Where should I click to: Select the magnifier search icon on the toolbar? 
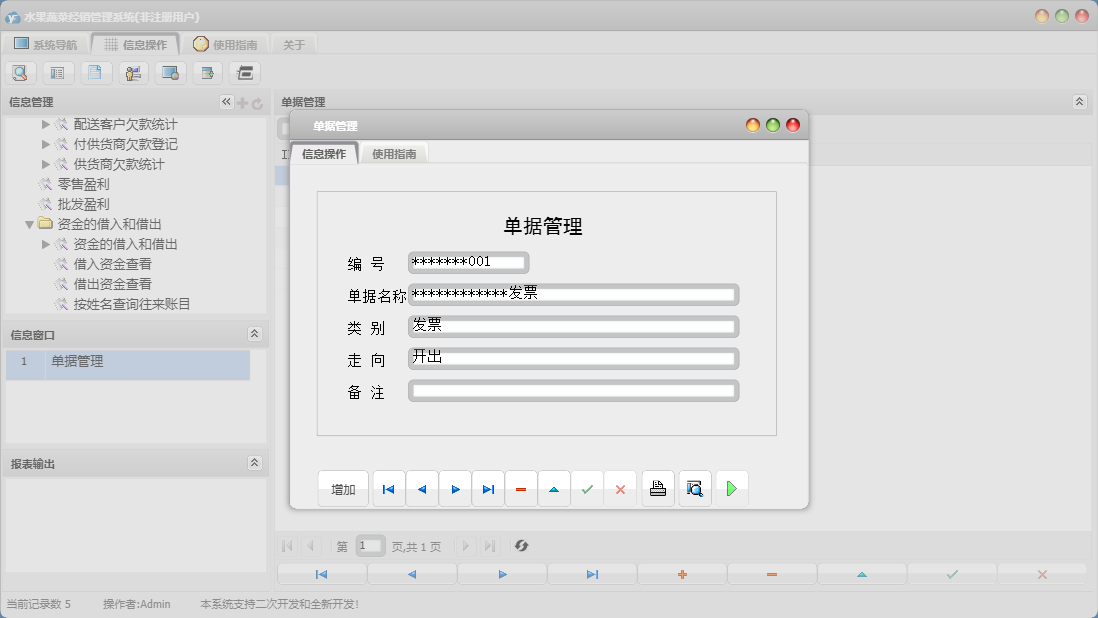20,72
